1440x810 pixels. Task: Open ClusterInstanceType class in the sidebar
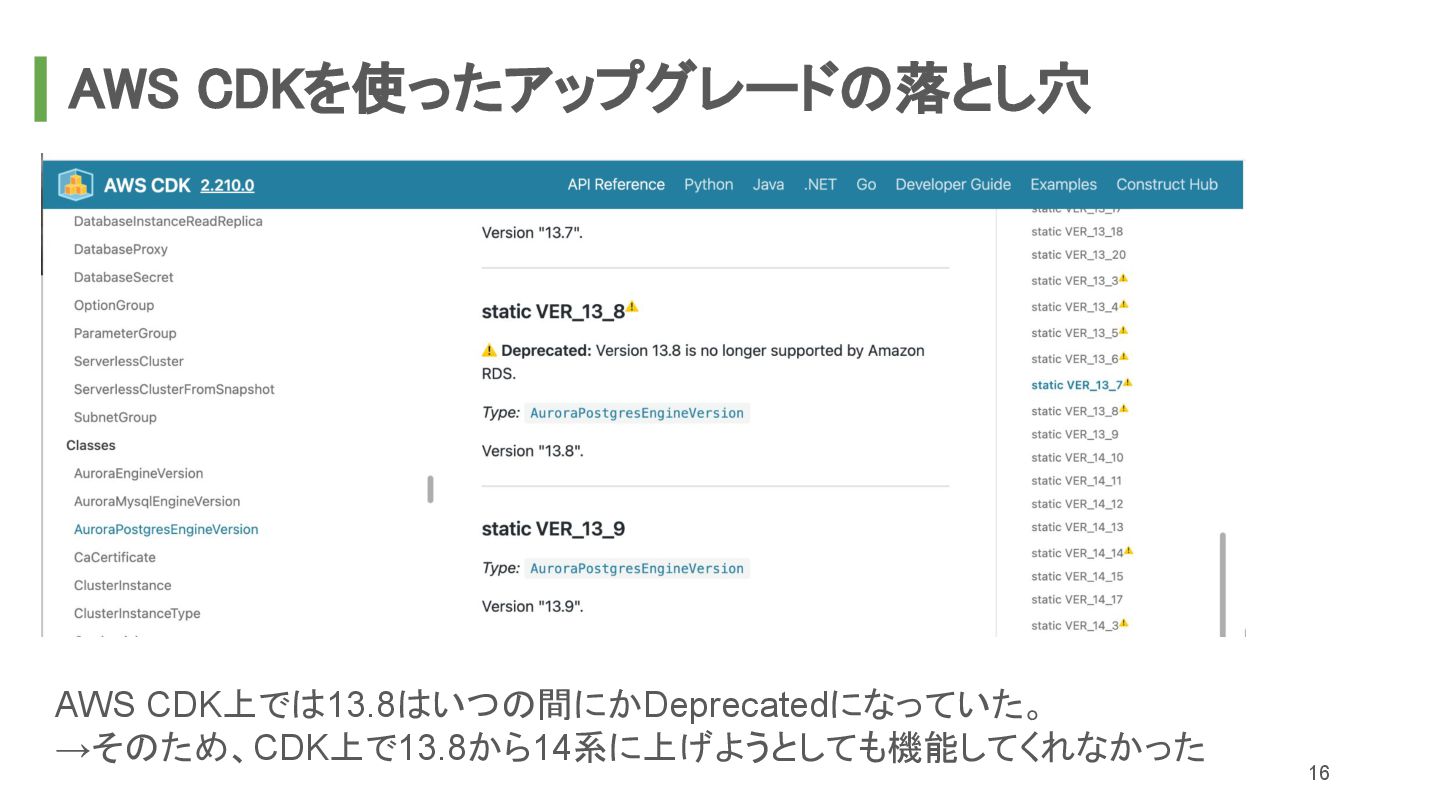click(x=137, y=613)
